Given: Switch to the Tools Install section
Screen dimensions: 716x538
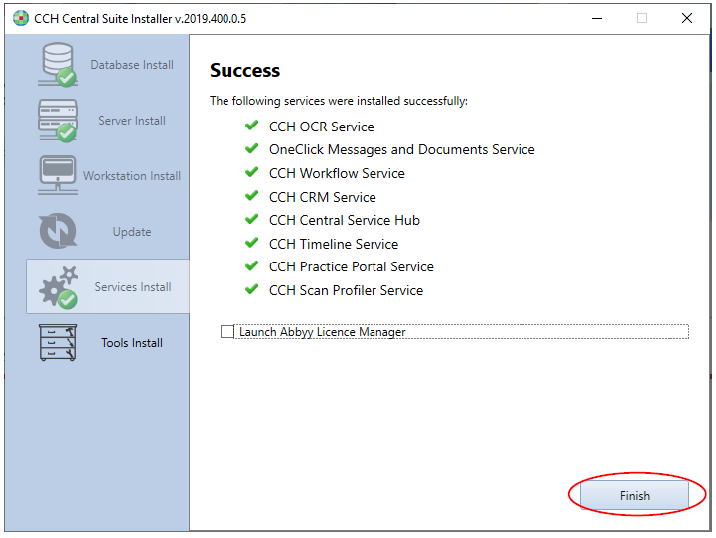Looking at the screenshot, I should tap(132, 343).
